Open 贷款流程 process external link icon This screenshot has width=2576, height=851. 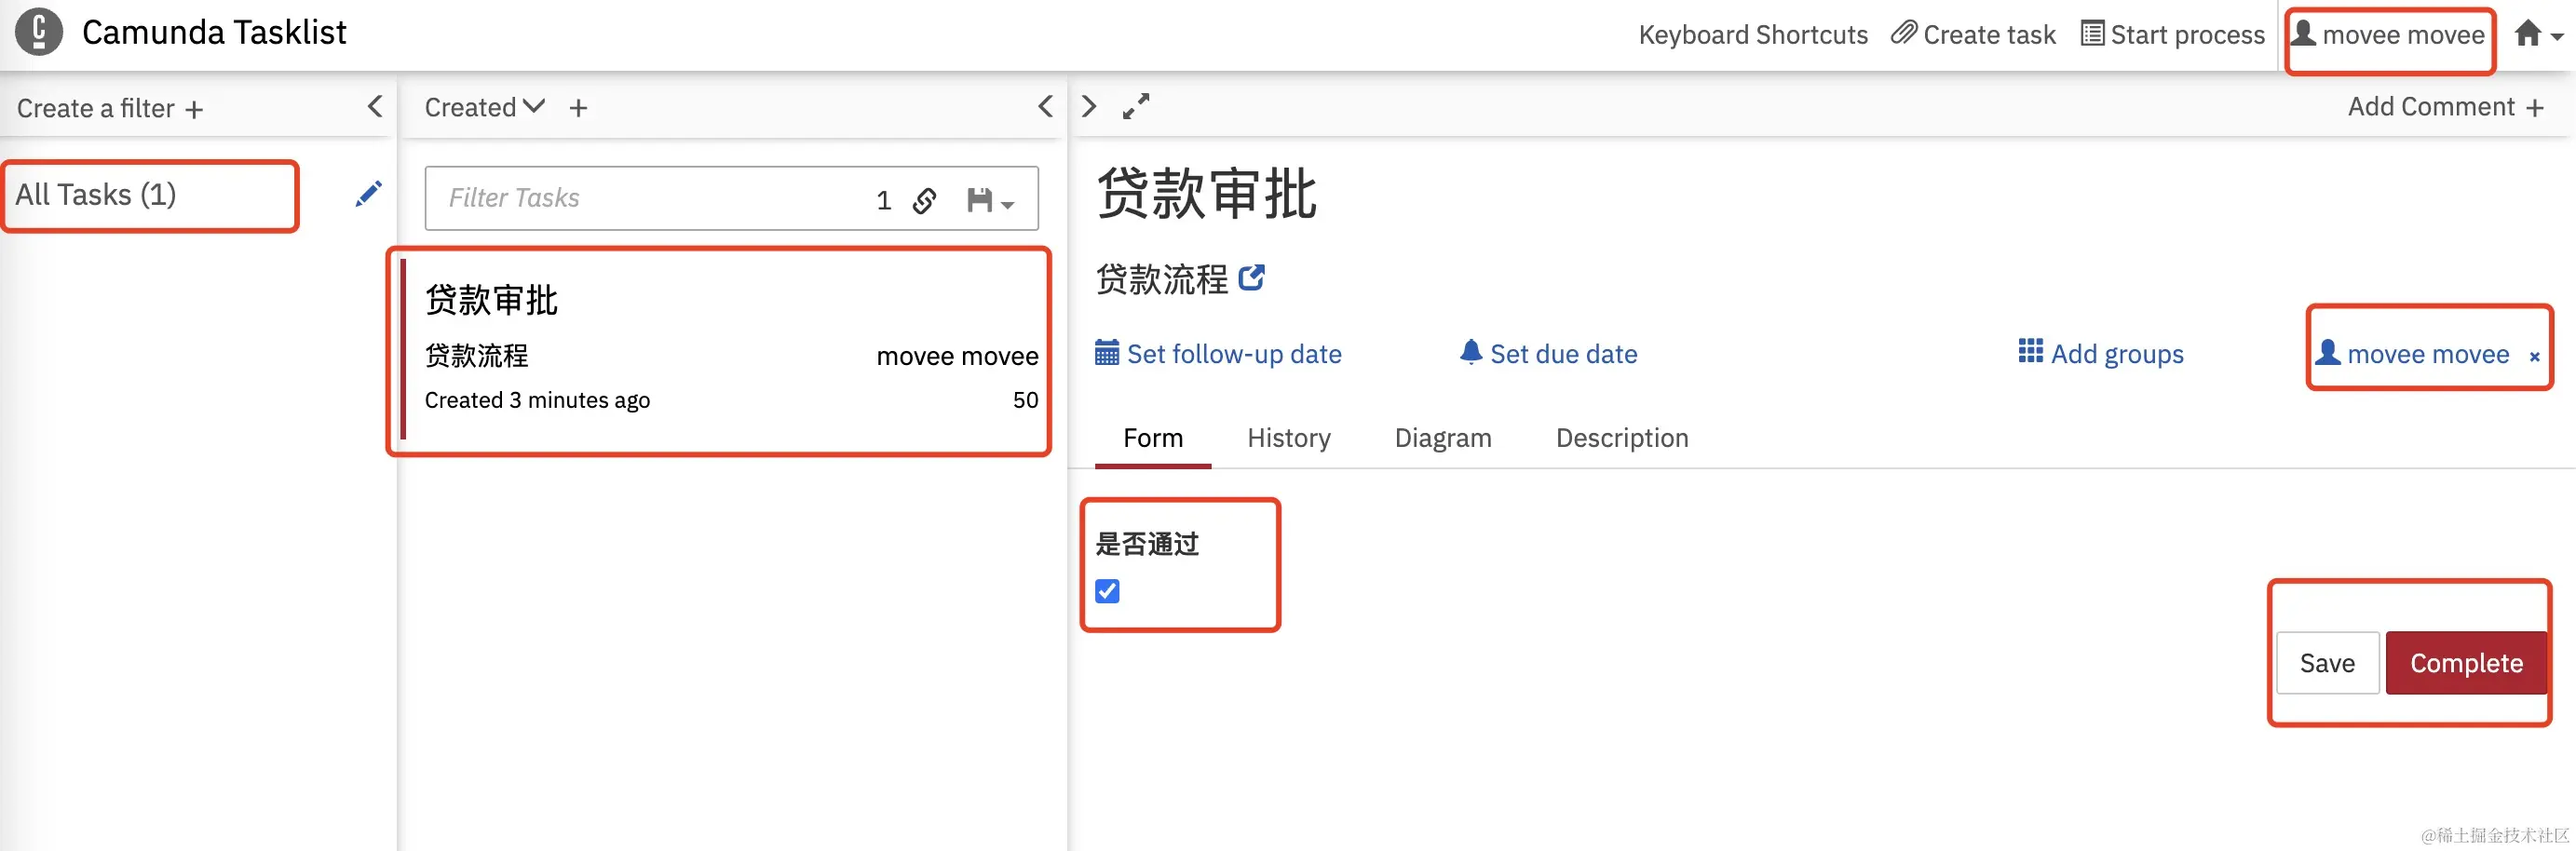click(1251, 277)
